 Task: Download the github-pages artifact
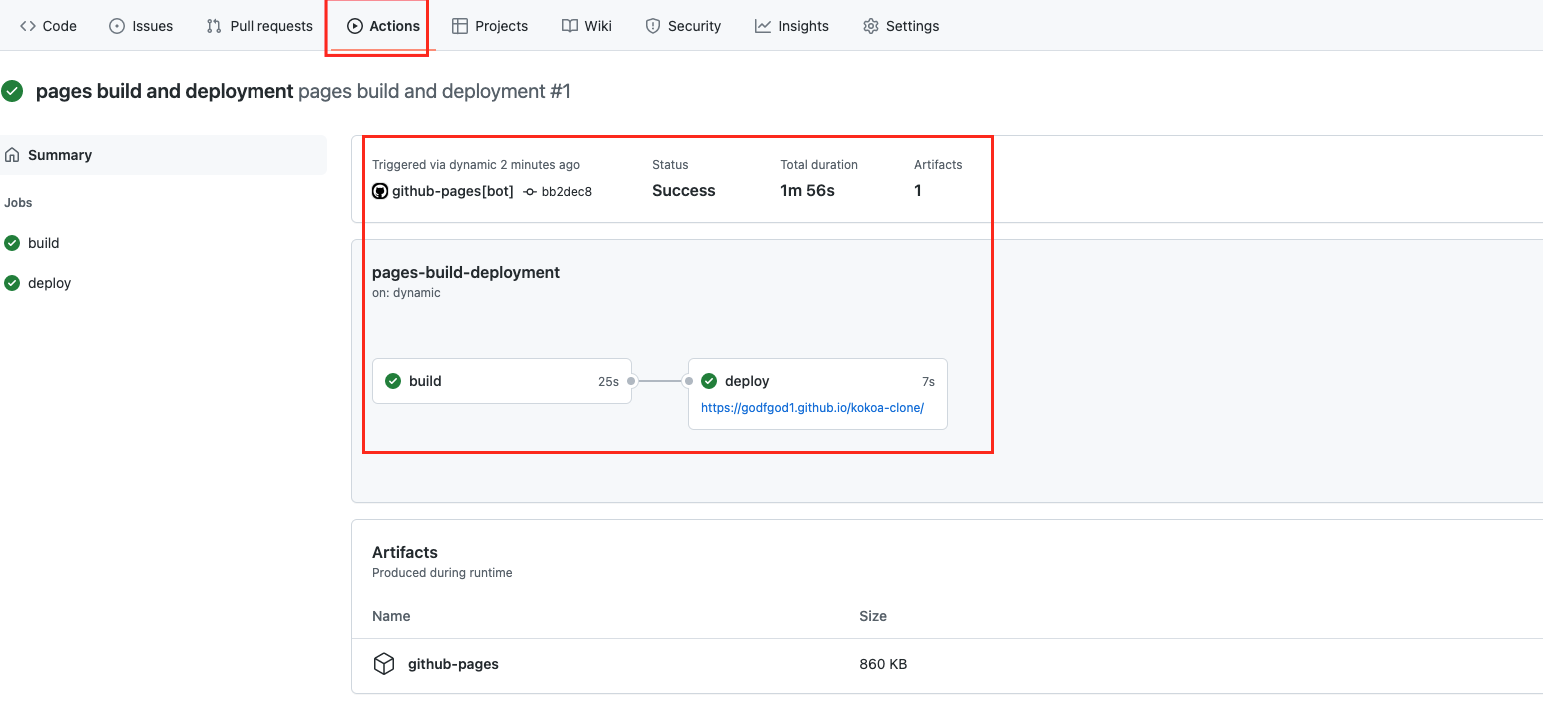(453, 664)
